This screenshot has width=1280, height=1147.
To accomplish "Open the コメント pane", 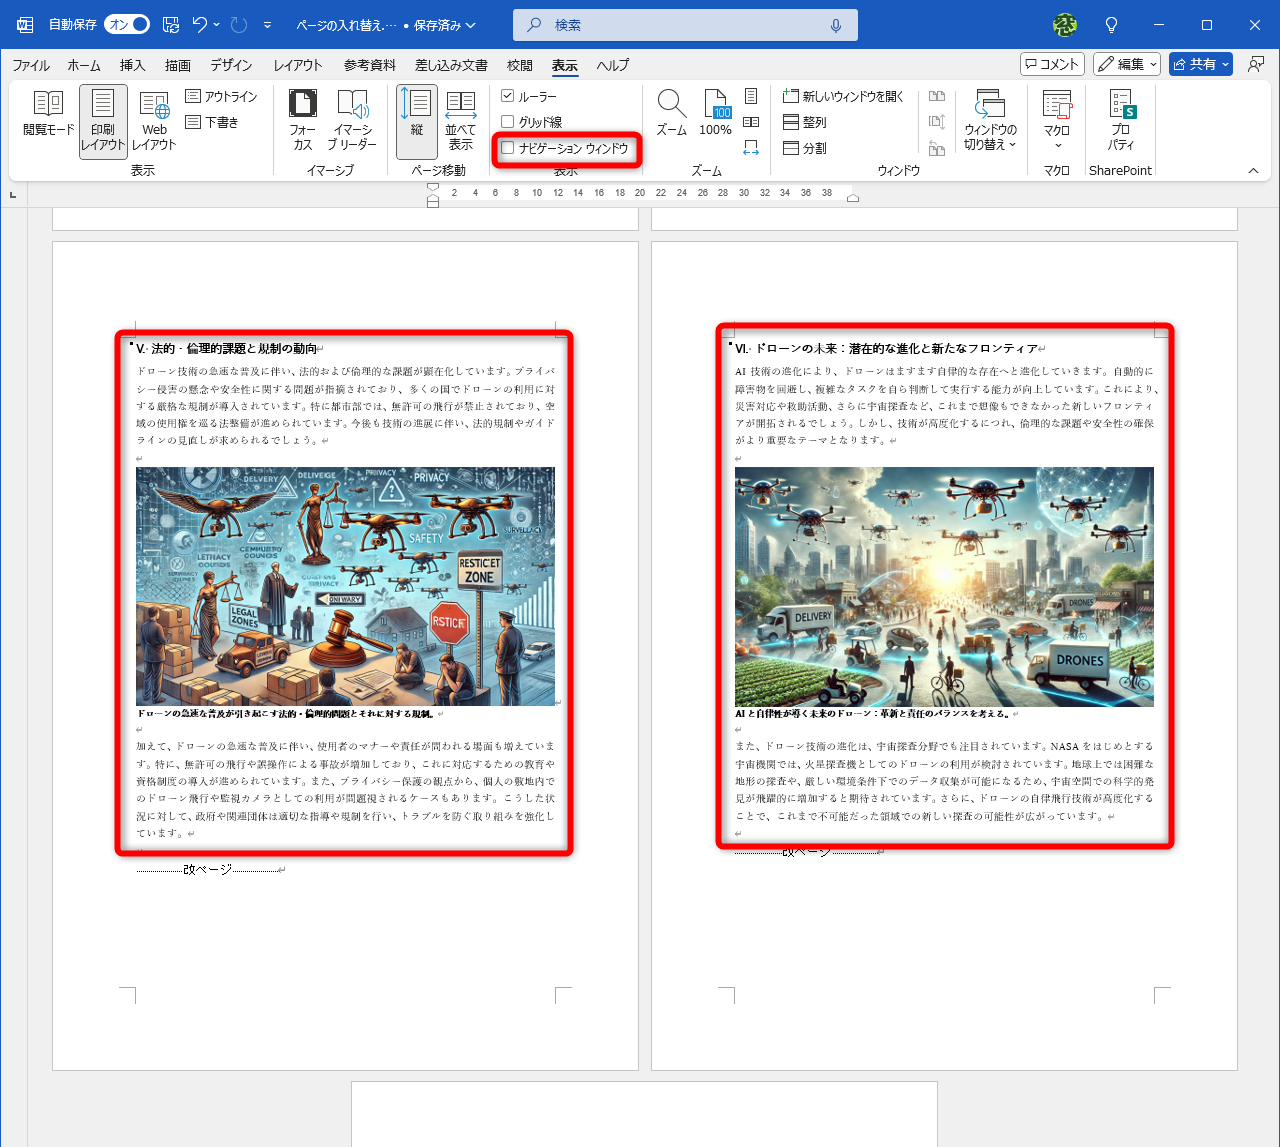I will point(1052,63).
